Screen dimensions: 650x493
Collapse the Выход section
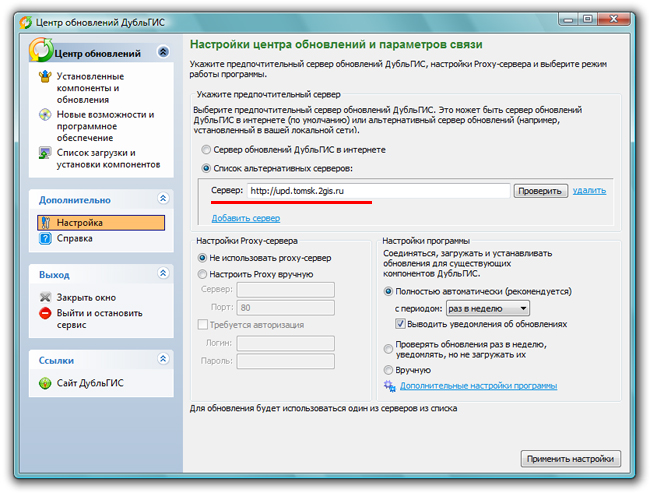click(163, 273)
